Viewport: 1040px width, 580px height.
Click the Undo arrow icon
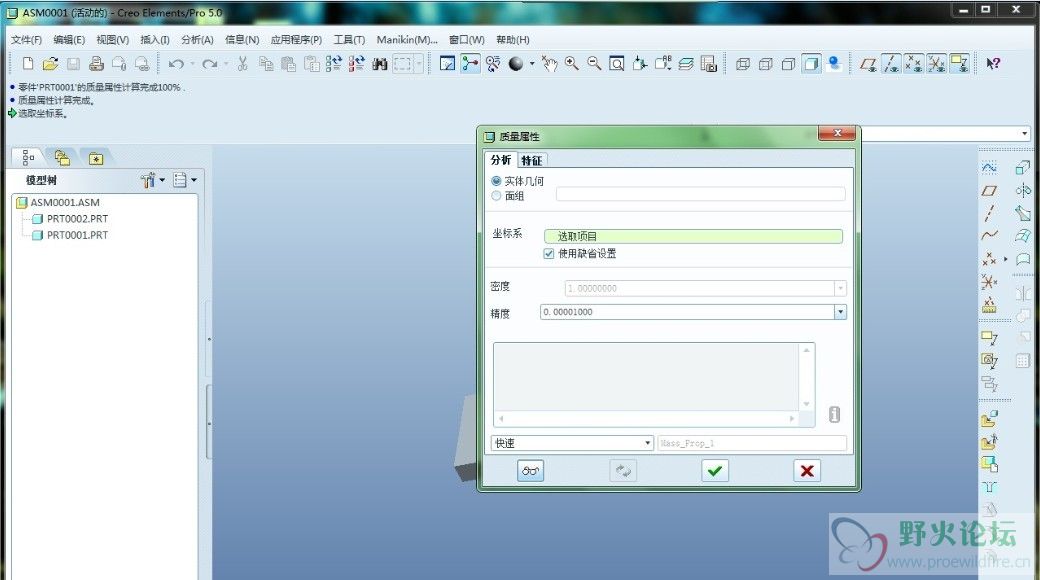tap(176, 64)
